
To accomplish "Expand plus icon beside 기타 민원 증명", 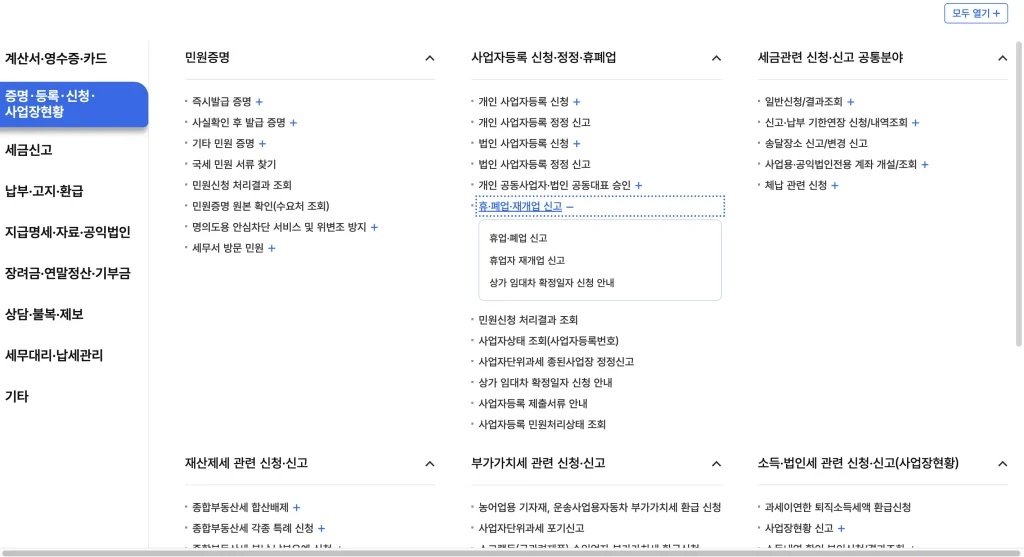I will point(263,144).
